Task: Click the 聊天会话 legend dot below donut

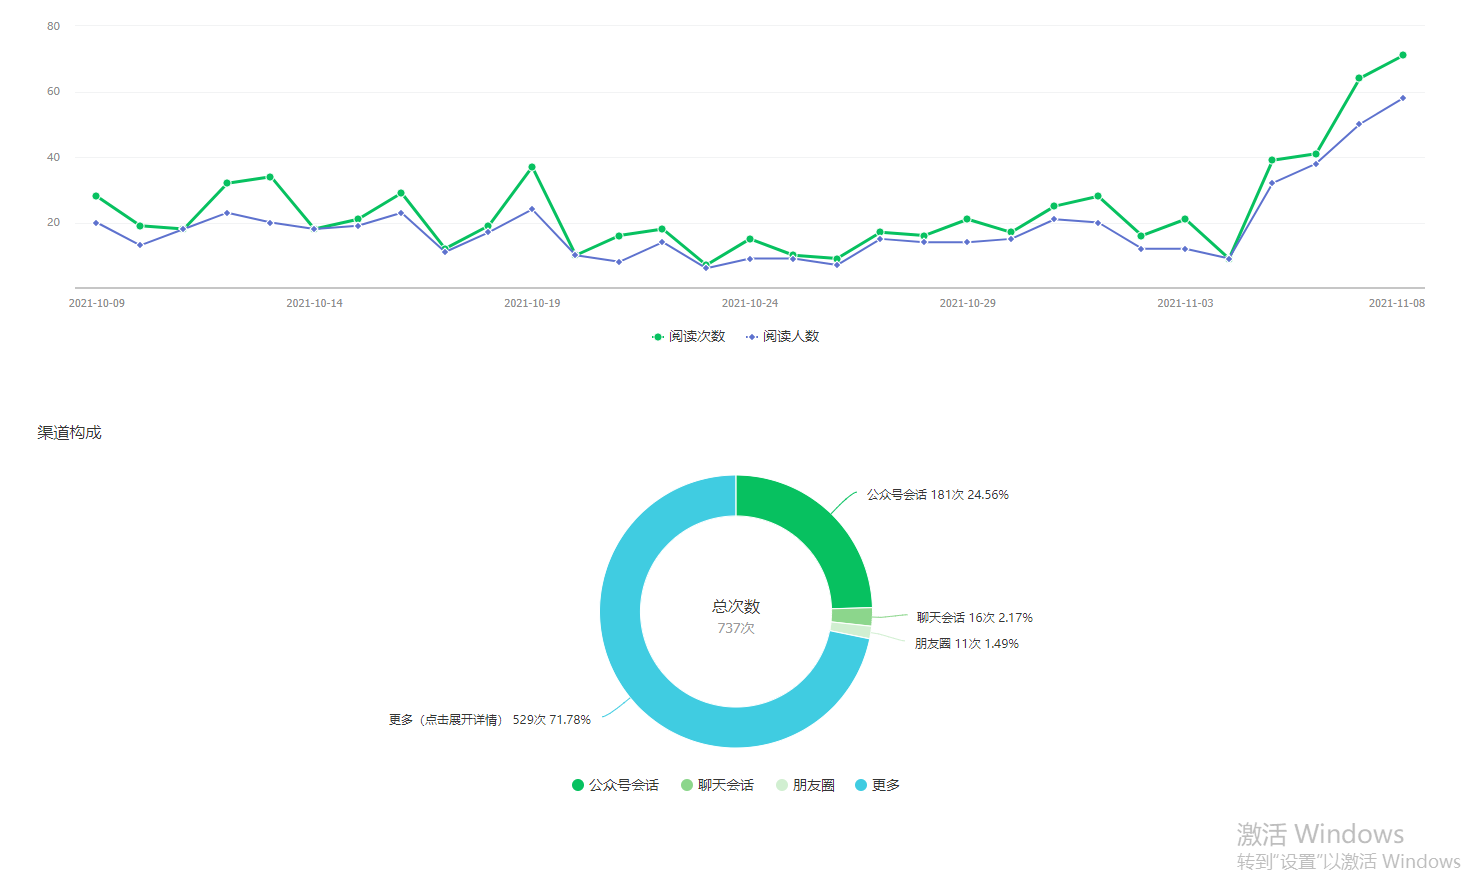Action: [687, 786]
